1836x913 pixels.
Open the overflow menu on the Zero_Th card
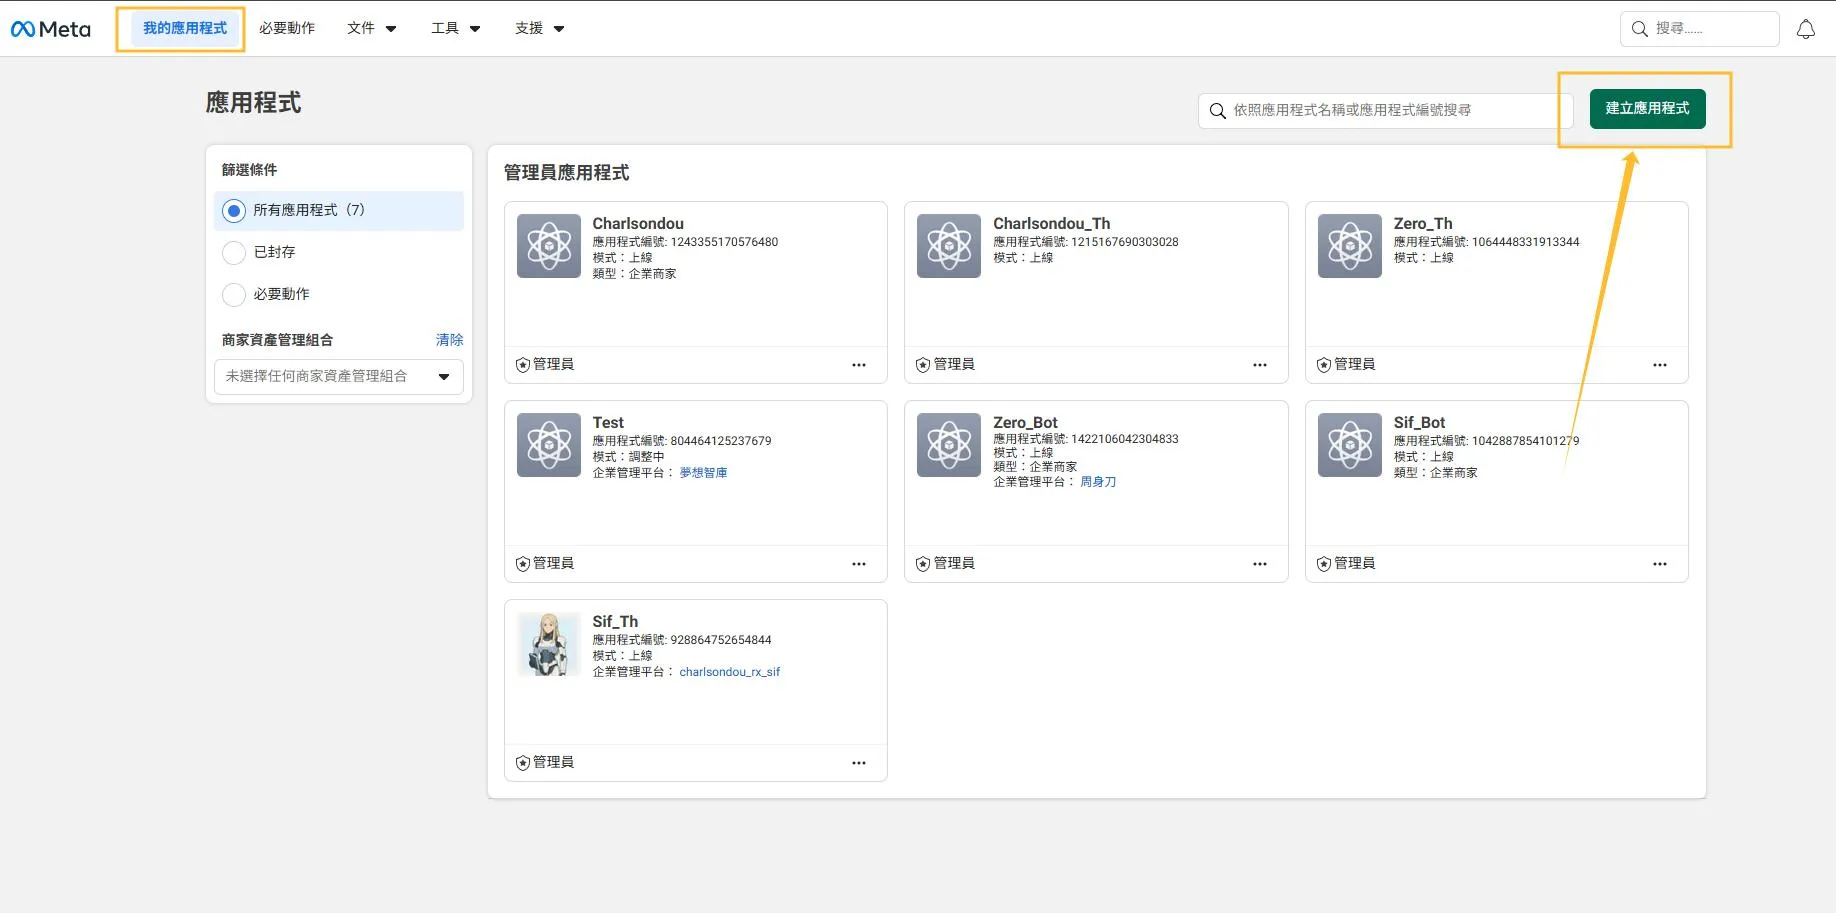click(1660, 365)
